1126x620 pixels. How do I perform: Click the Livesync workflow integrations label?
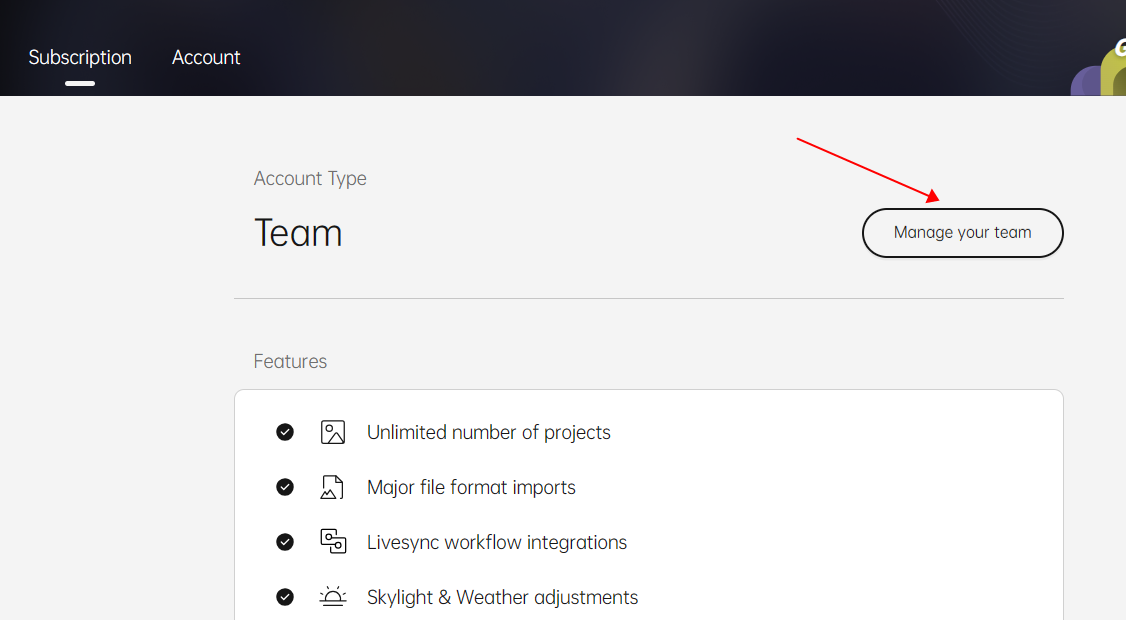click(497, 543)
